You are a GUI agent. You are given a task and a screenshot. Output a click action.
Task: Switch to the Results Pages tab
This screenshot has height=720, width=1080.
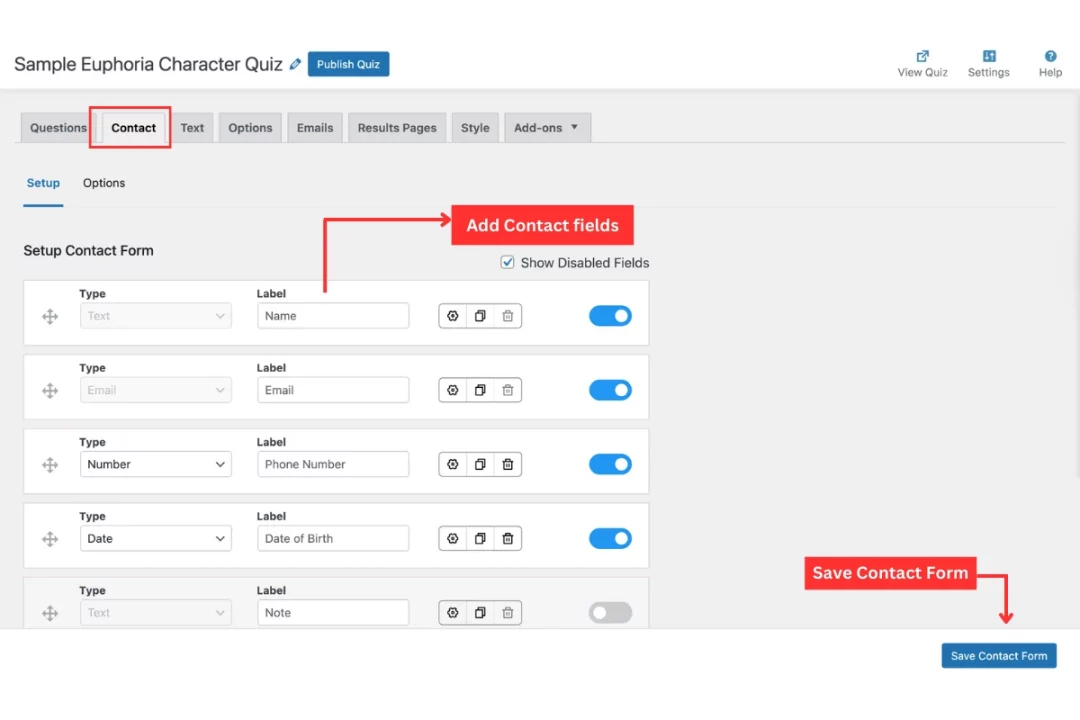click(397, 128)
